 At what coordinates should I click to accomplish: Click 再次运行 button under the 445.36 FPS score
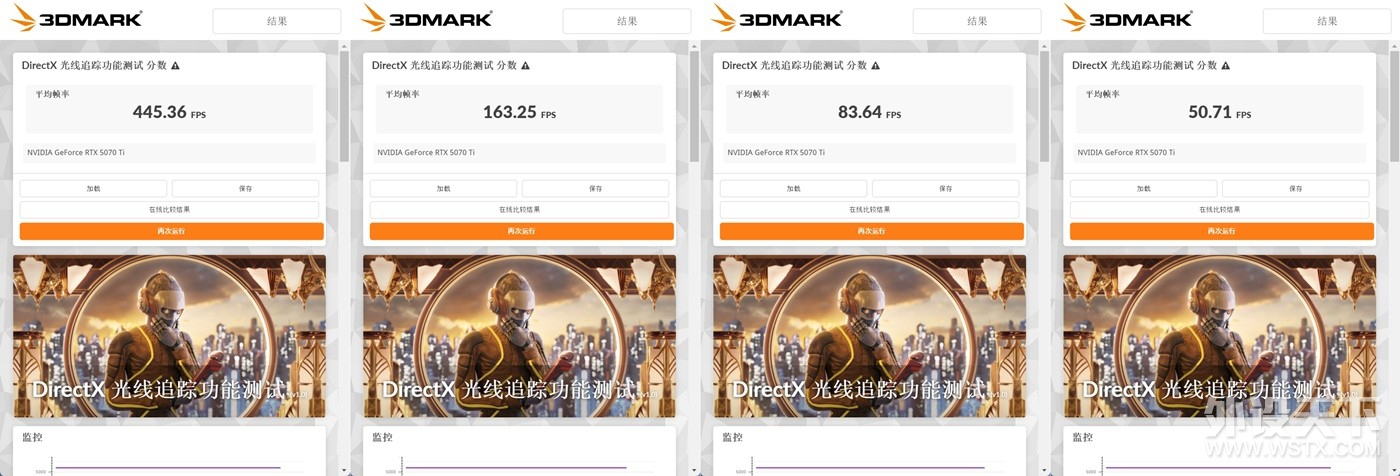click(171, 231)
